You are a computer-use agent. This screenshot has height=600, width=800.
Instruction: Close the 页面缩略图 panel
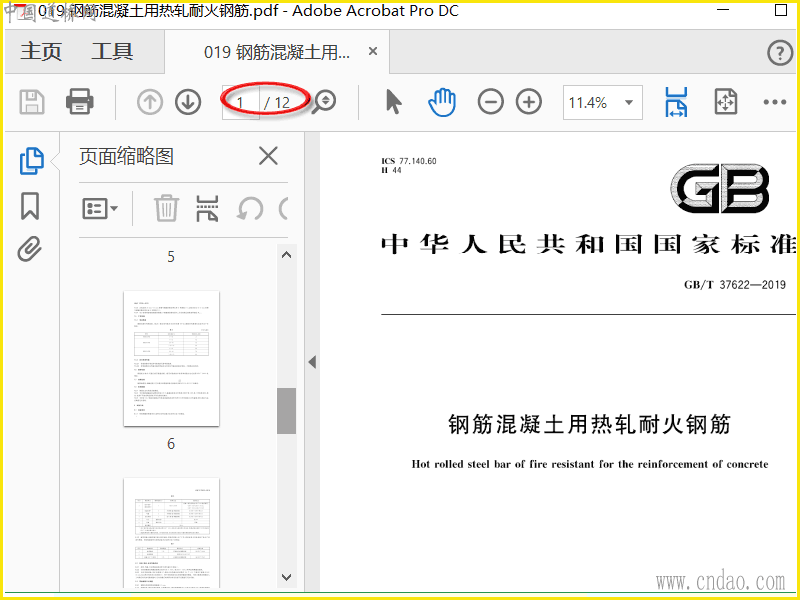point(268,156)
